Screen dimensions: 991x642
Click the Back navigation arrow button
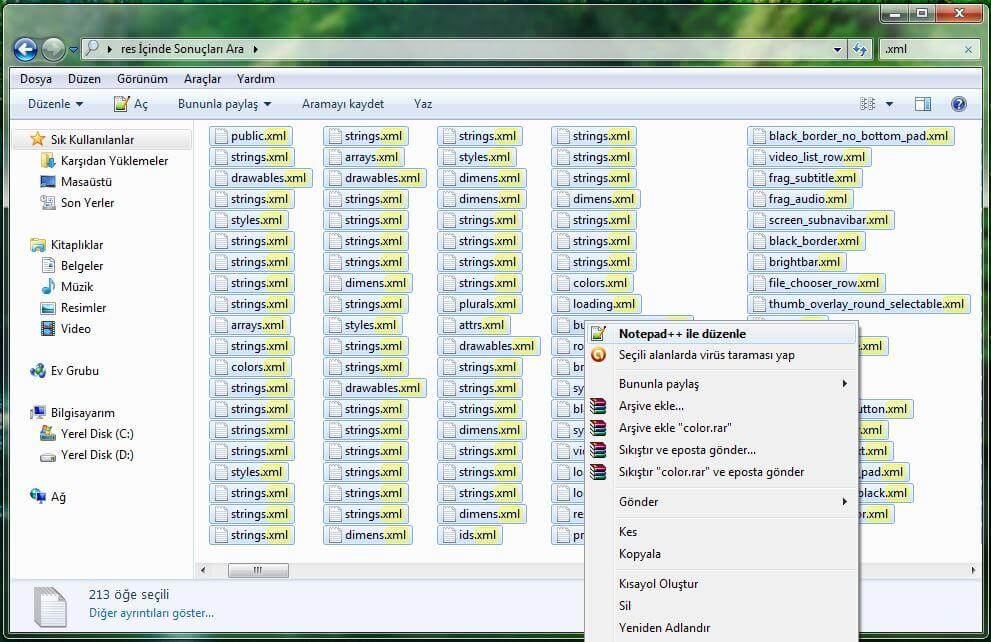(x=25, y=48)
